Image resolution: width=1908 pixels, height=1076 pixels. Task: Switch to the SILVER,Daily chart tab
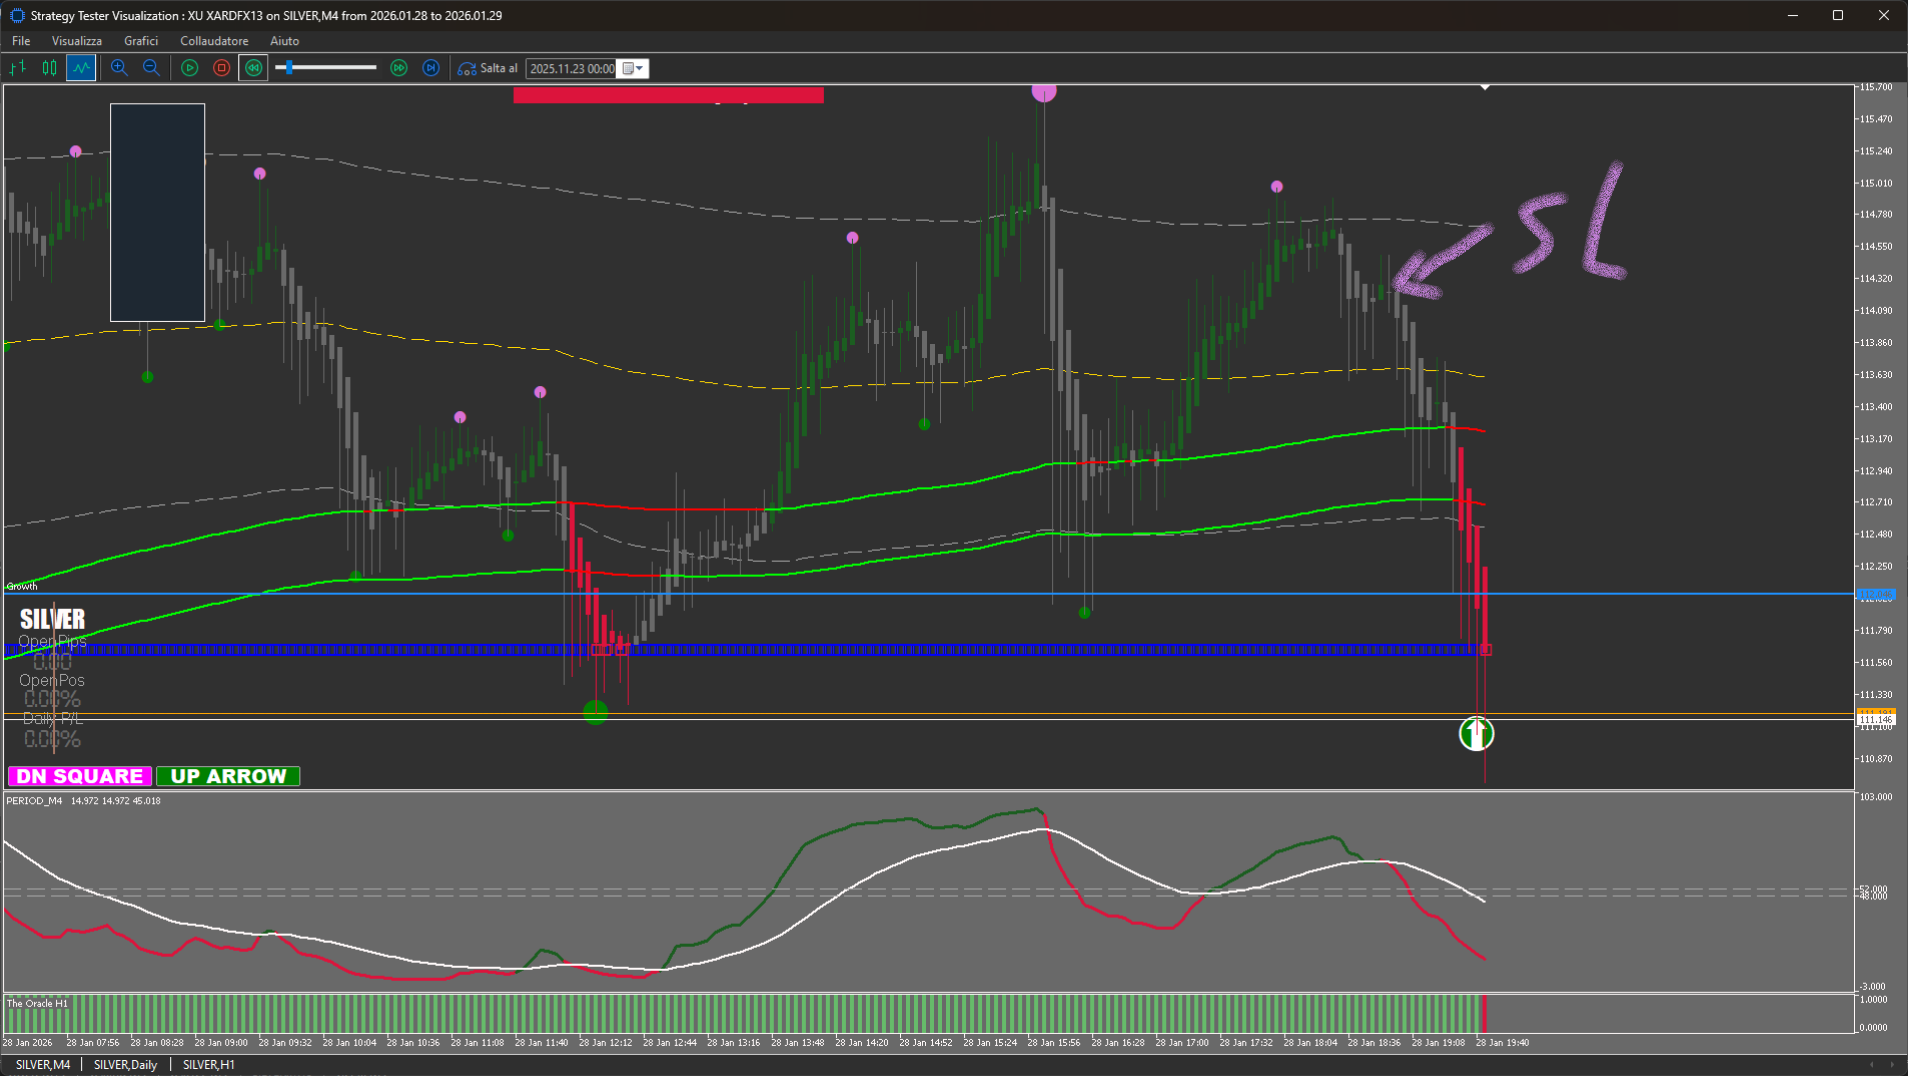tap(126, 1065)
